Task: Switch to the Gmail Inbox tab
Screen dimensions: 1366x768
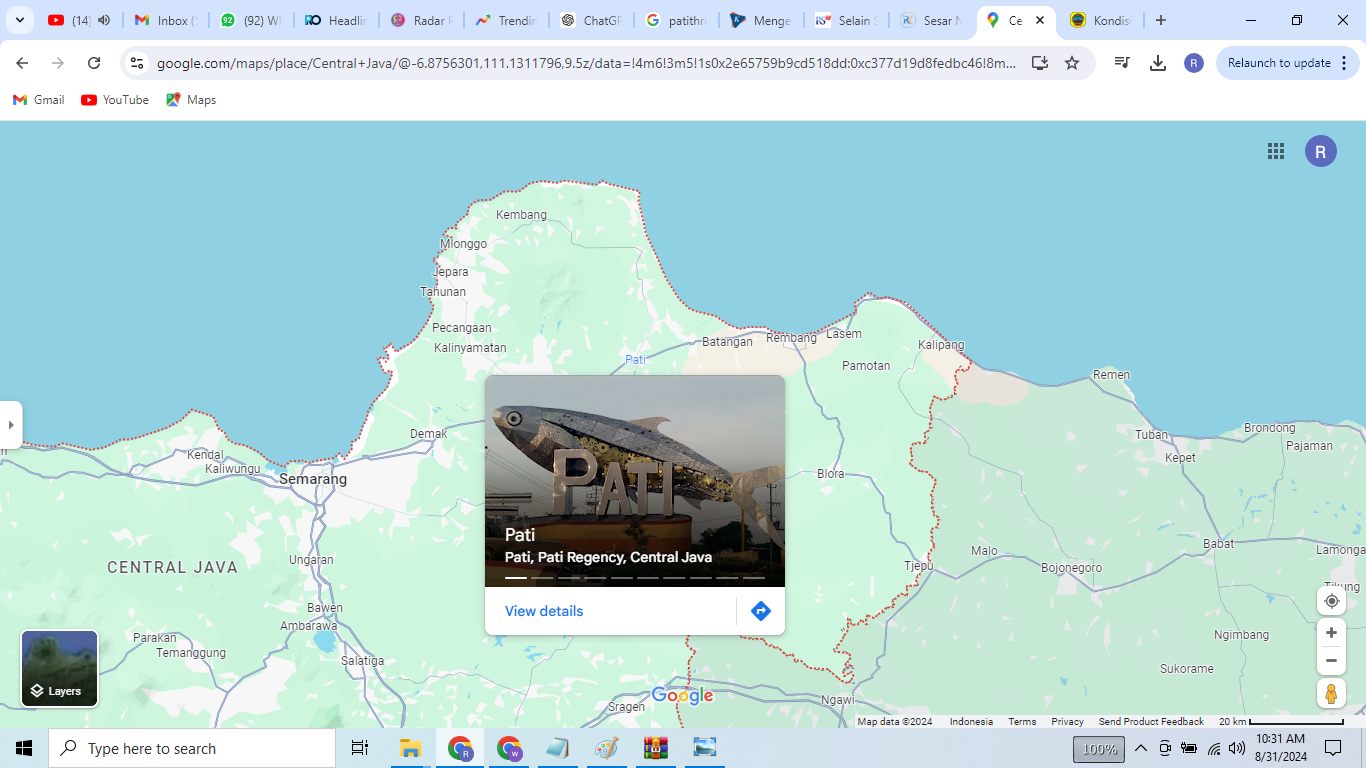Action: (x=166, y=20)
